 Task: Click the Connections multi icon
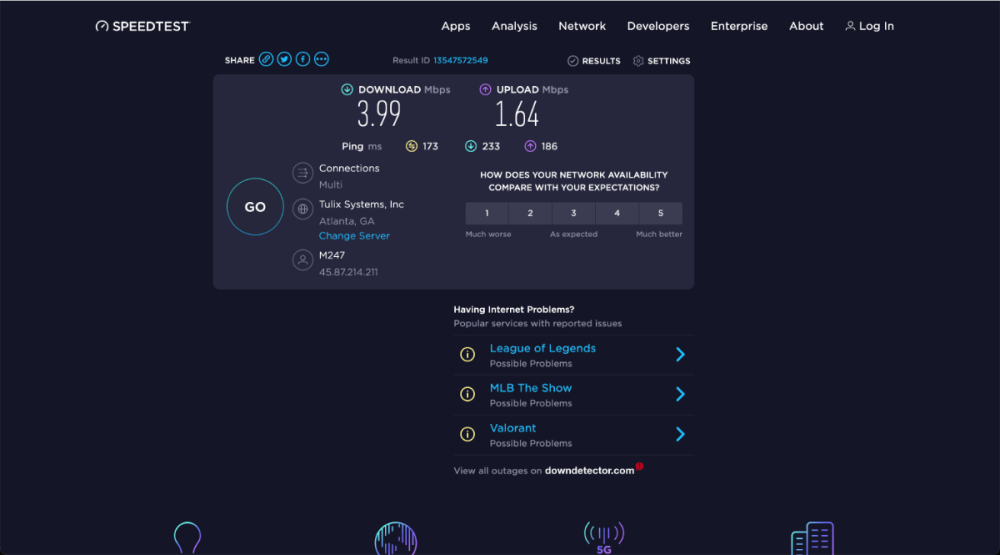coord(302,173)
